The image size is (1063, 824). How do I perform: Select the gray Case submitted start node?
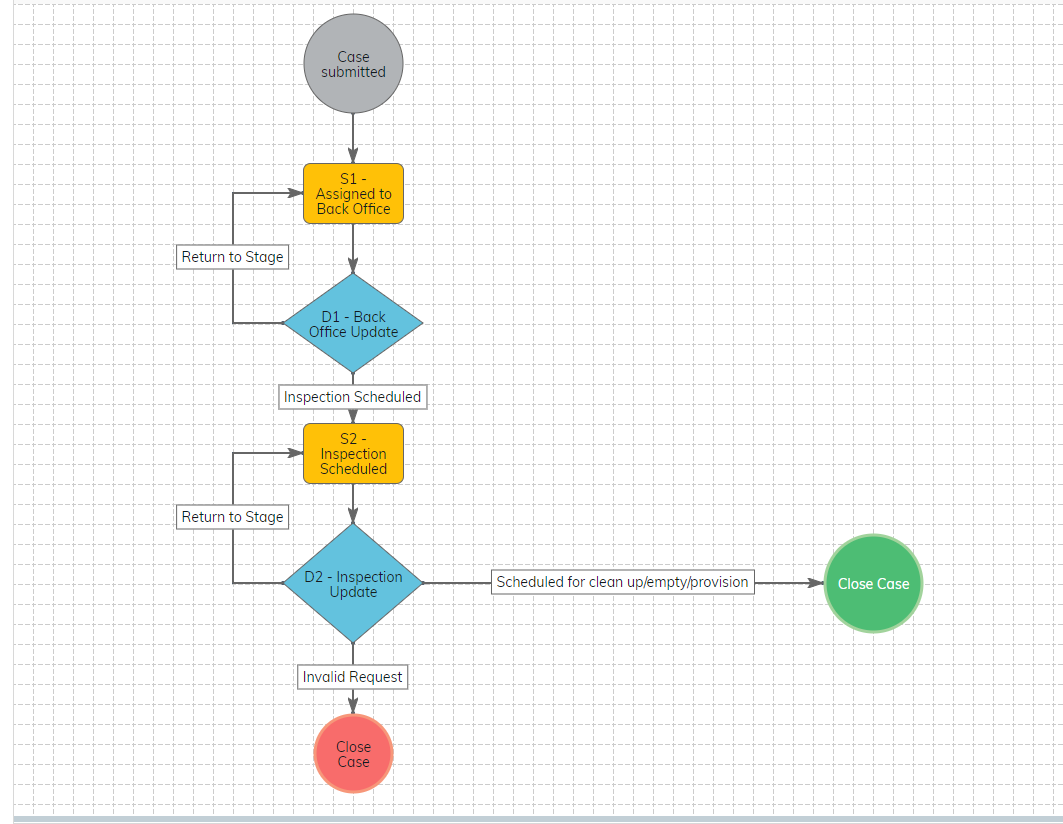(353, 64)
